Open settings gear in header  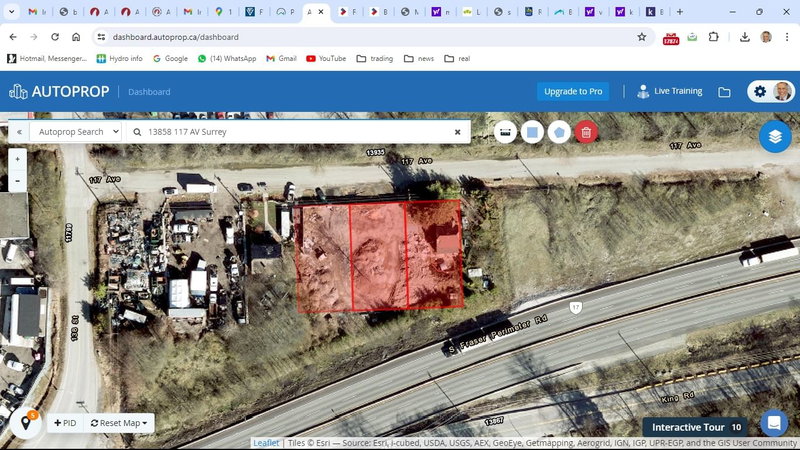pyautogui.click(x=760, y=92)
